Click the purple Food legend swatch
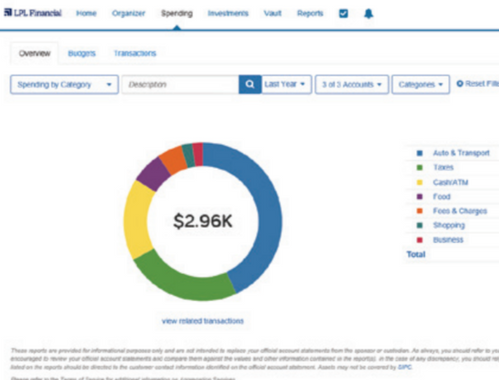Image resolution: width=499 pixels, height=380 pixels. pyautogui.click(x=420, y=197)
